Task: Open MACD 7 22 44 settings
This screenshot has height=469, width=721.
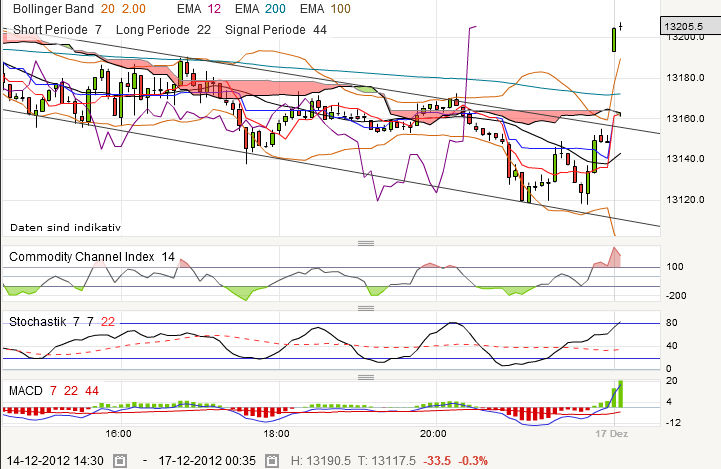Action: [x=54, y=391]
